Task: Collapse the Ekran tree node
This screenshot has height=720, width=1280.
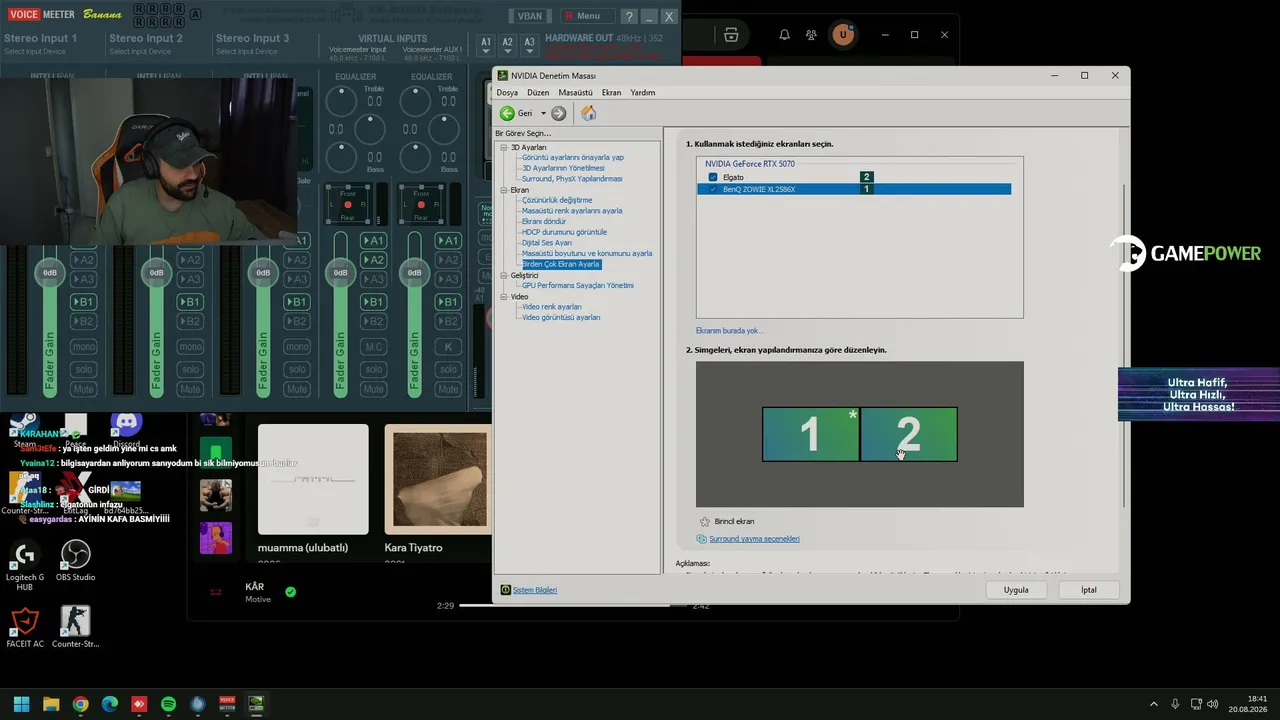Action: (505, 190)
